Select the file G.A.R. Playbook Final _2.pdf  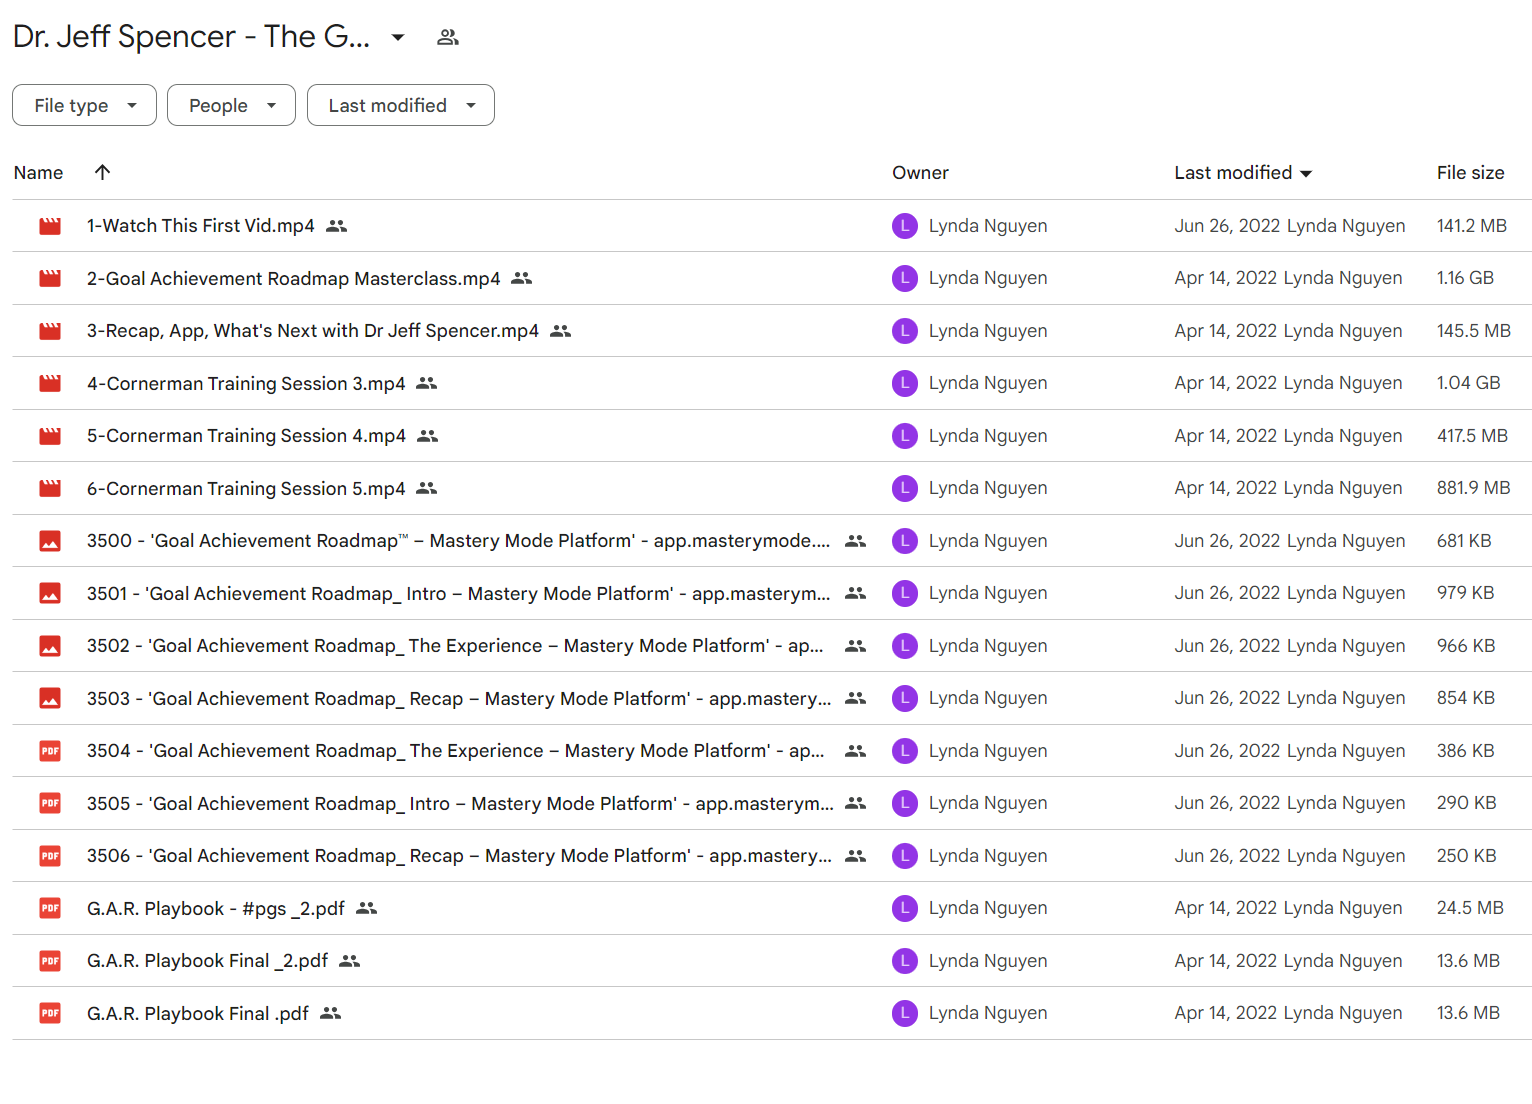(208, 961)
